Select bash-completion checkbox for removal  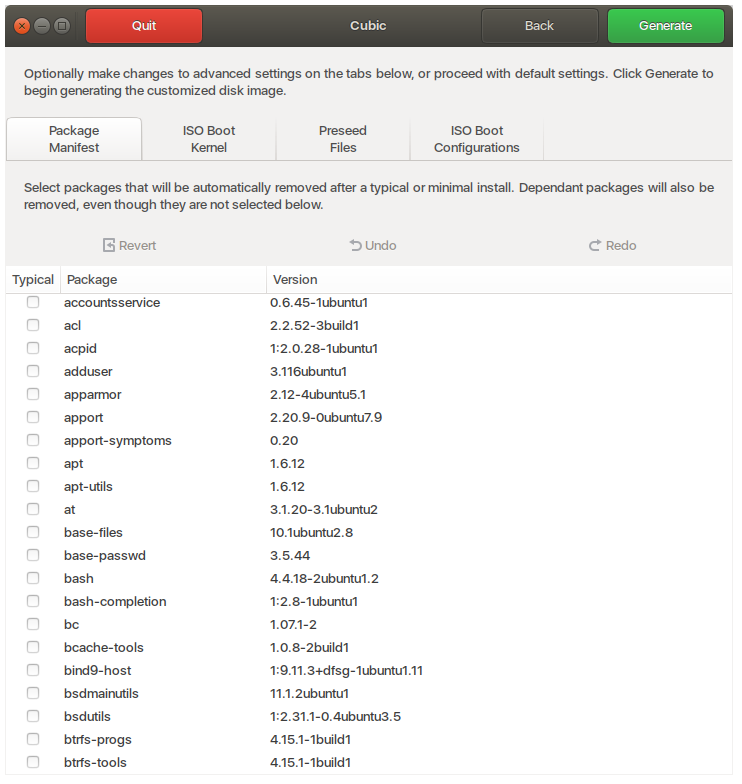click(x=33, y=601)
